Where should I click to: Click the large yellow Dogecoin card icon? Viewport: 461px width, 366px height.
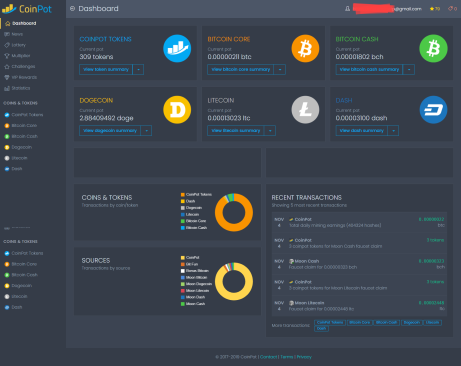click(177, 110)
